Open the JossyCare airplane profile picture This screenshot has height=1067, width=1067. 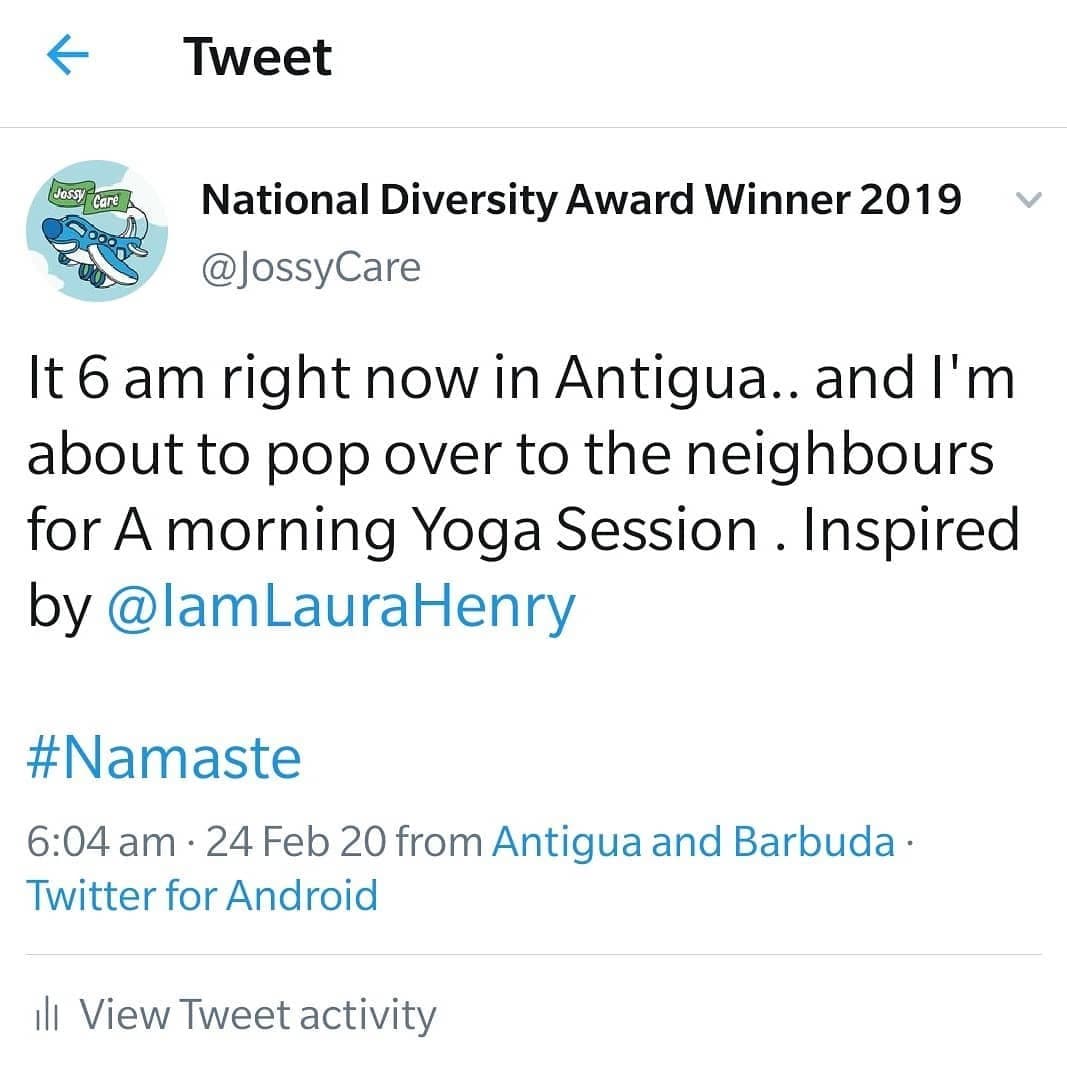[x=97, y=231]
